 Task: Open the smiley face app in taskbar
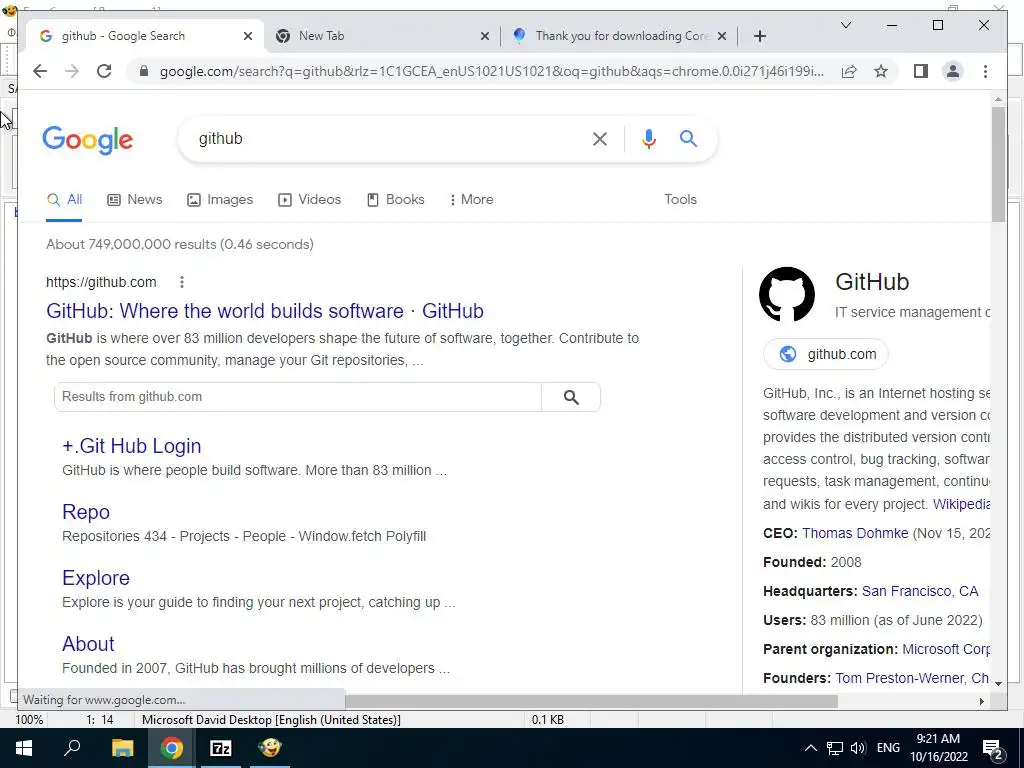[x=270, y=748]
